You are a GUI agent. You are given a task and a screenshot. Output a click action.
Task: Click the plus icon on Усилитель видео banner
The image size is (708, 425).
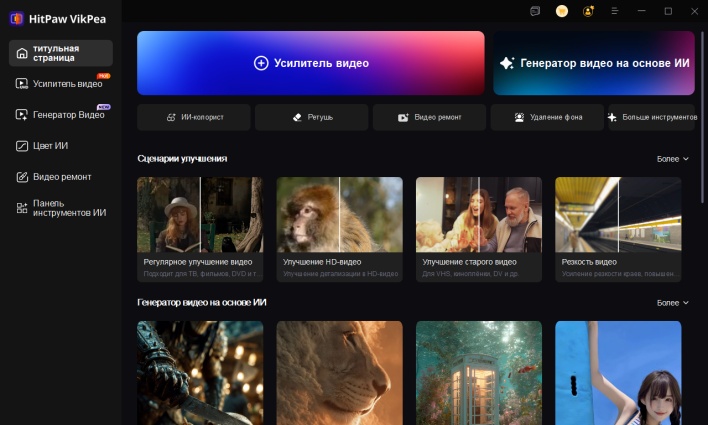(x=261, y=63)
